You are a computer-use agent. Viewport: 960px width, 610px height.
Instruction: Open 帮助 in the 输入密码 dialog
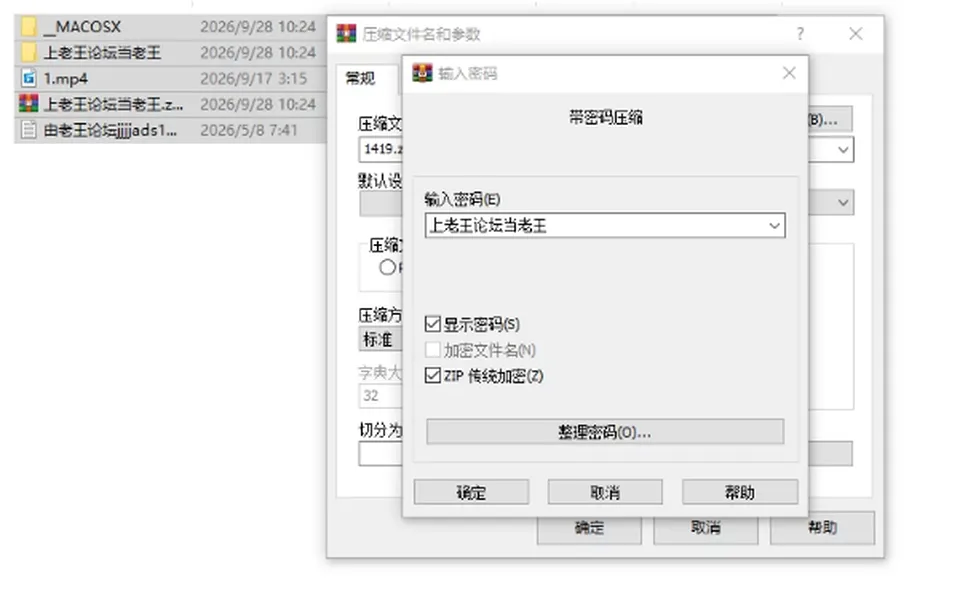pos(740,492)
